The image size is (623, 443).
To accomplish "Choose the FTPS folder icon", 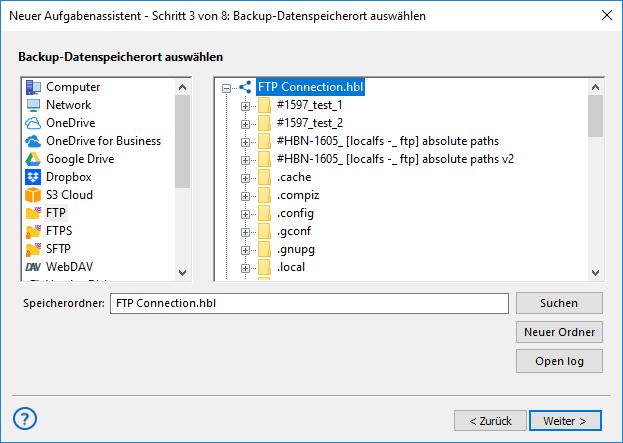I will pyautogui.click(x=33, y=231).
